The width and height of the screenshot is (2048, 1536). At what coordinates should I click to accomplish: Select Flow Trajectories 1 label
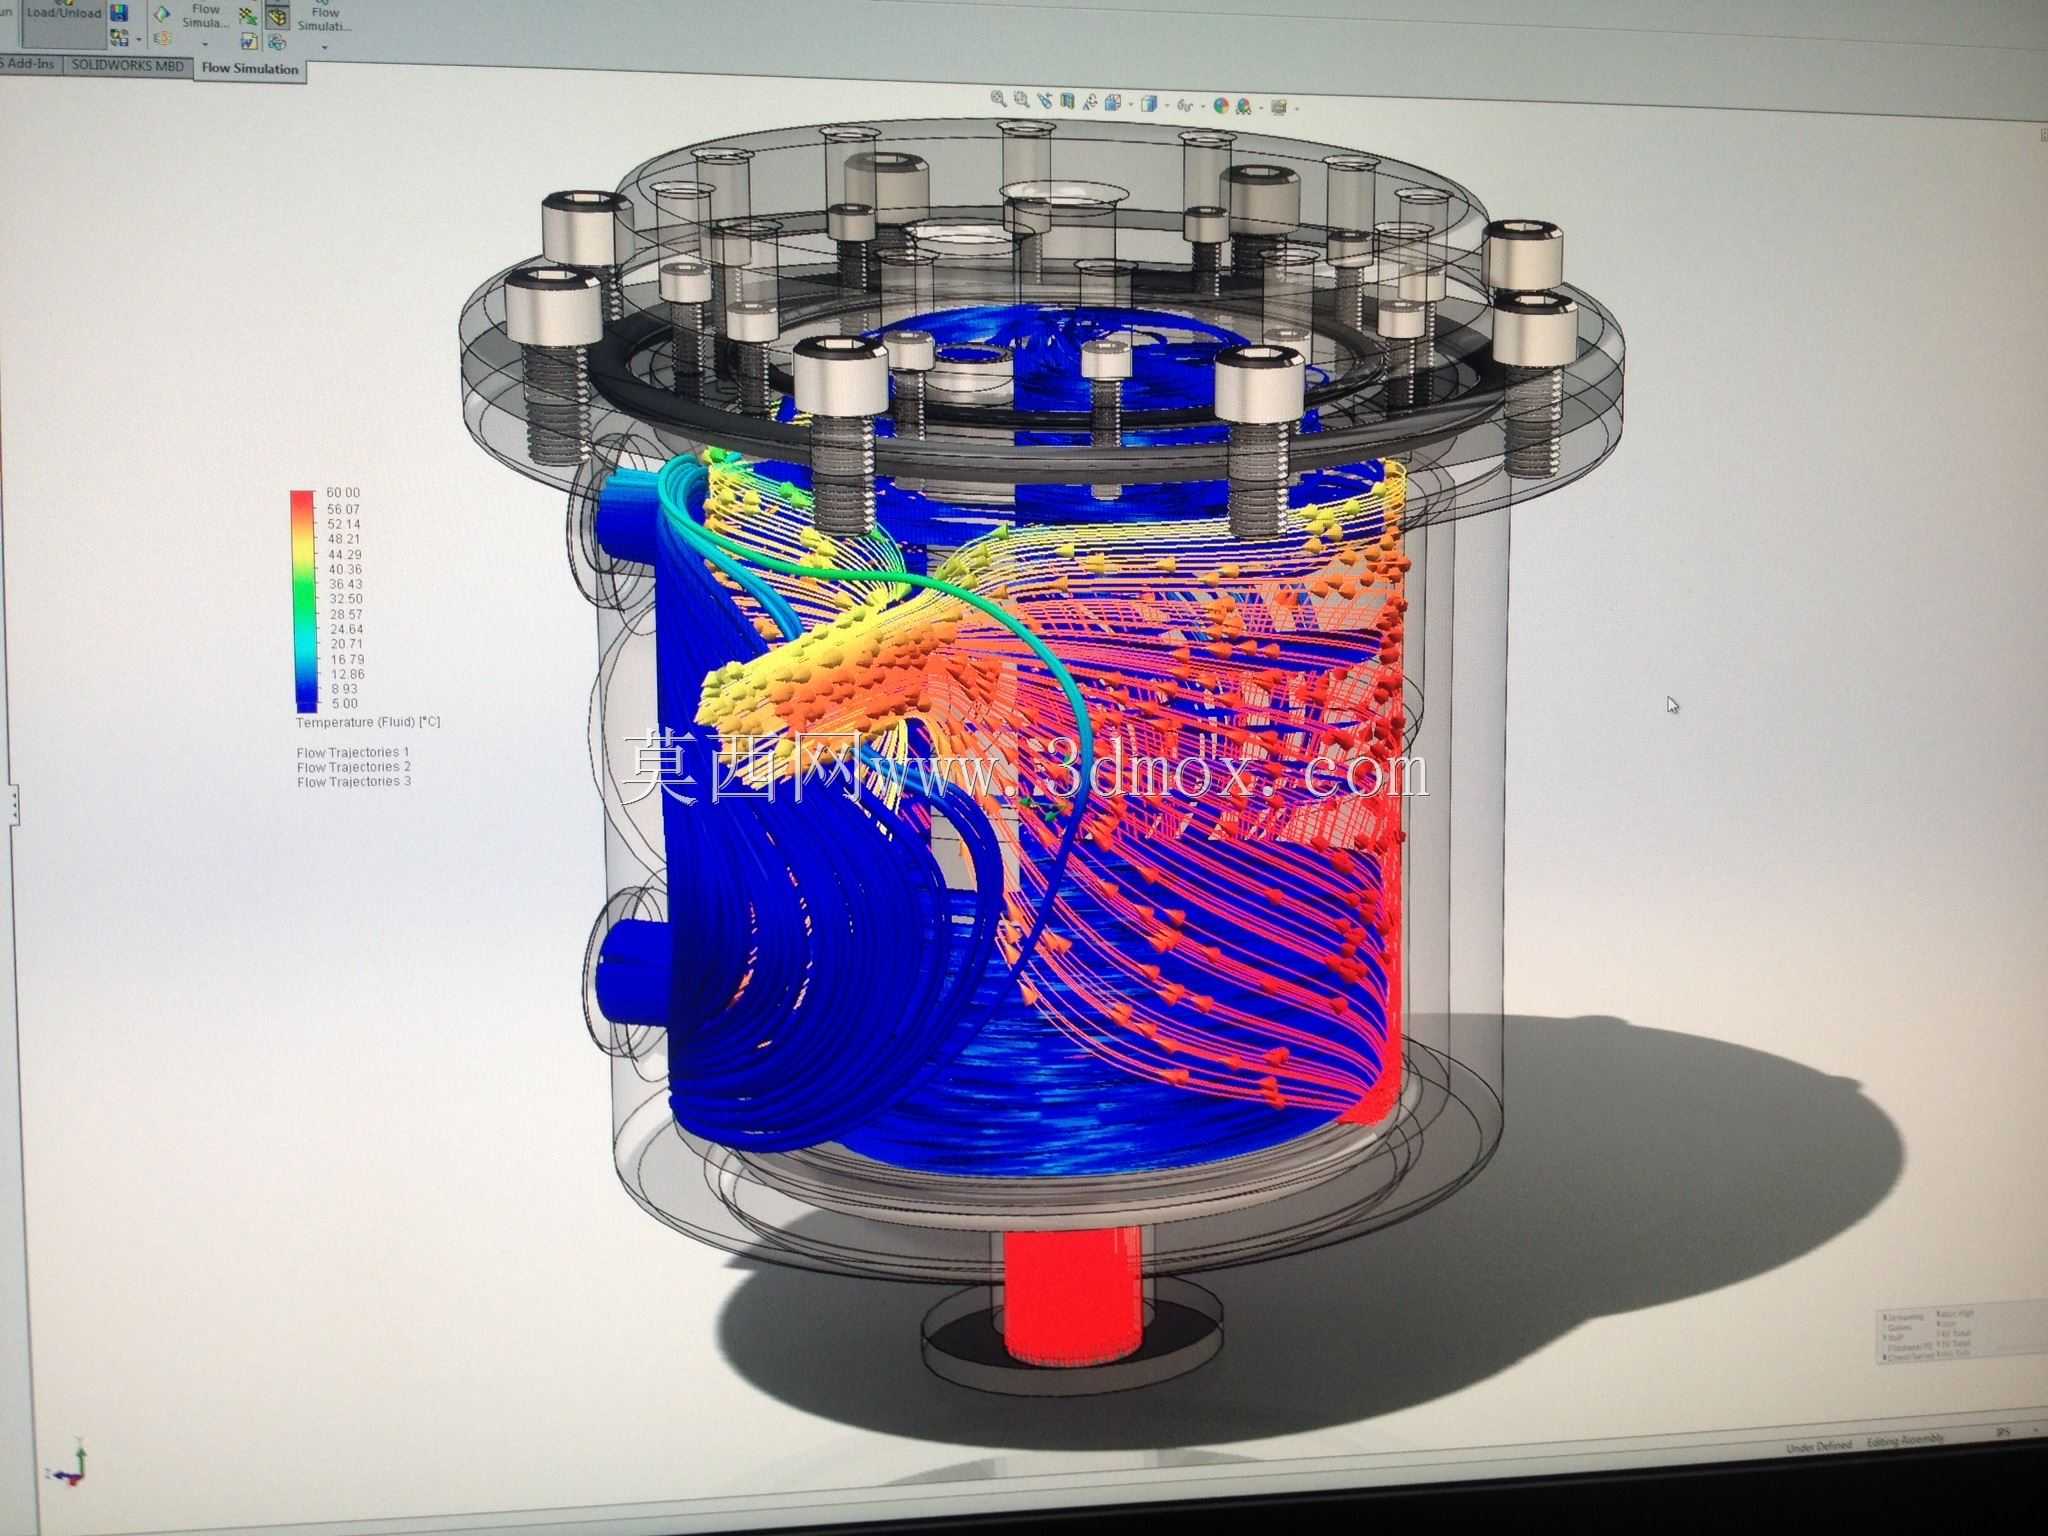(x=353, y=752)
